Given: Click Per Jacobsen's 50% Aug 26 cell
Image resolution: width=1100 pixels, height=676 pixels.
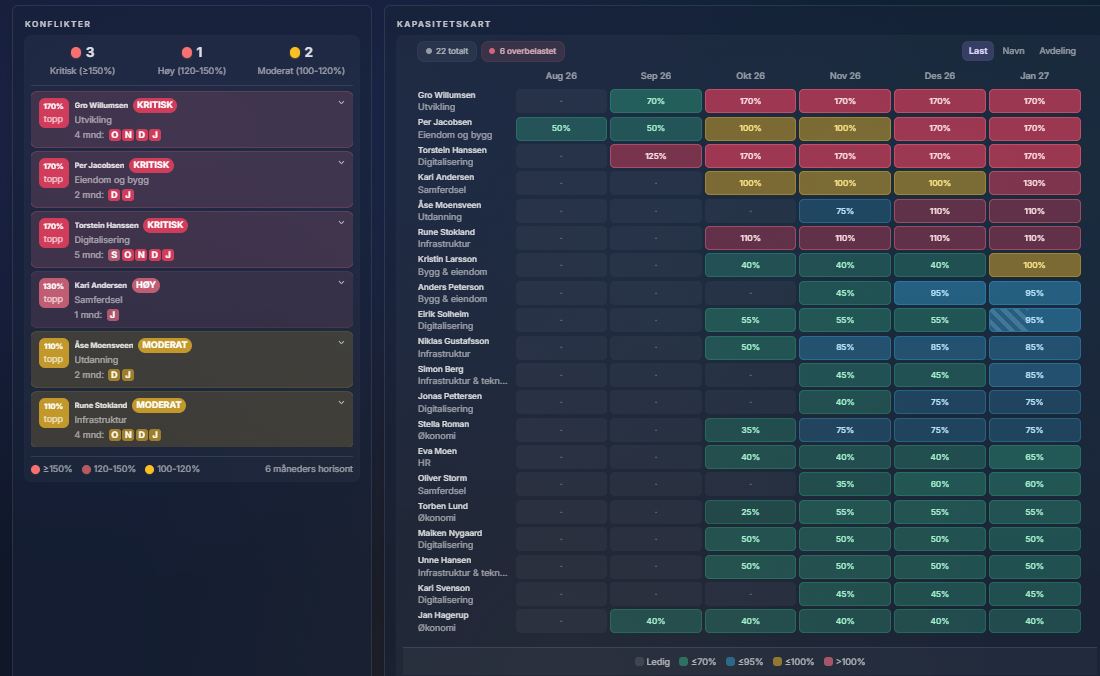Looking at the screenshot, I should click(561, 128).
